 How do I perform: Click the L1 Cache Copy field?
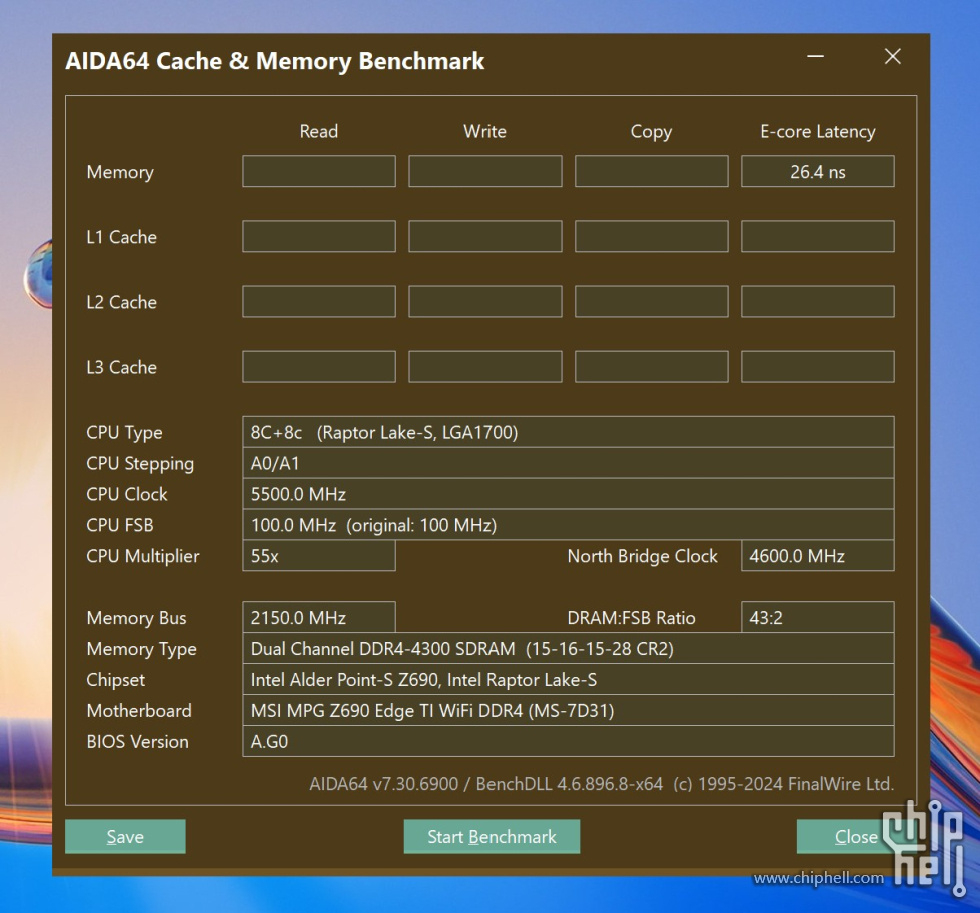pyautogui.click(x=651, y=236)
